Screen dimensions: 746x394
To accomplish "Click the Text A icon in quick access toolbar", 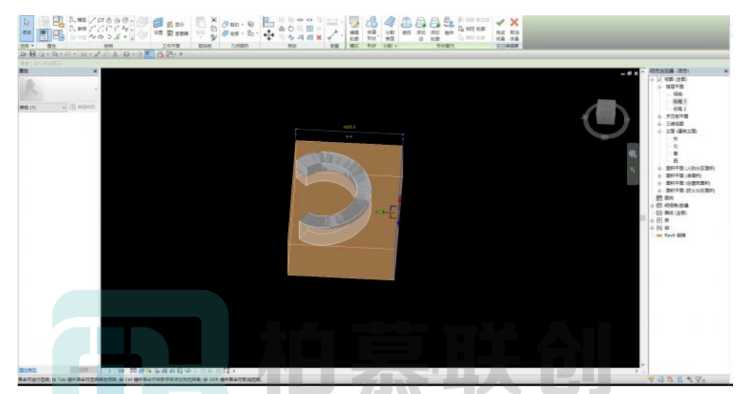I will click(x=115, y=54).
